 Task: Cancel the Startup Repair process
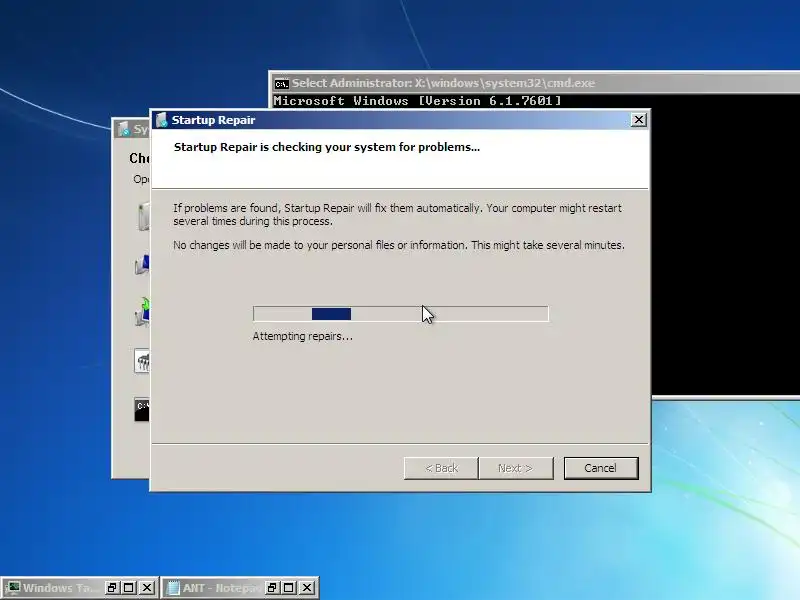point(601,468)
